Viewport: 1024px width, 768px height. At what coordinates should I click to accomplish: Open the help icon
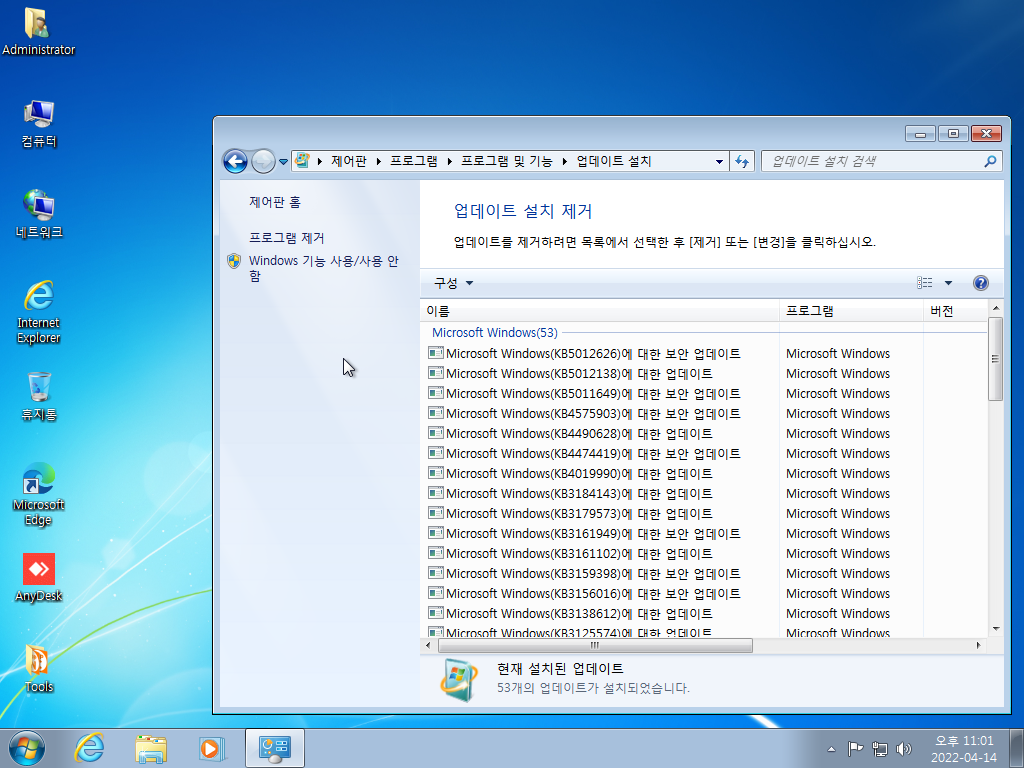coord(980,283)
